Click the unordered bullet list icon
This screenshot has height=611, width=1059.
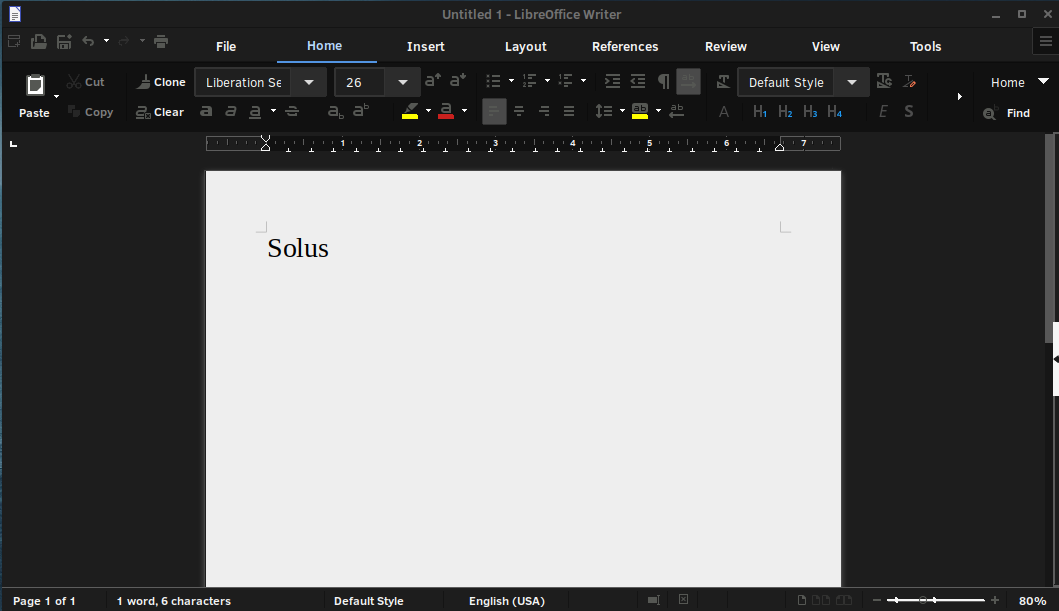coord(494,81)
